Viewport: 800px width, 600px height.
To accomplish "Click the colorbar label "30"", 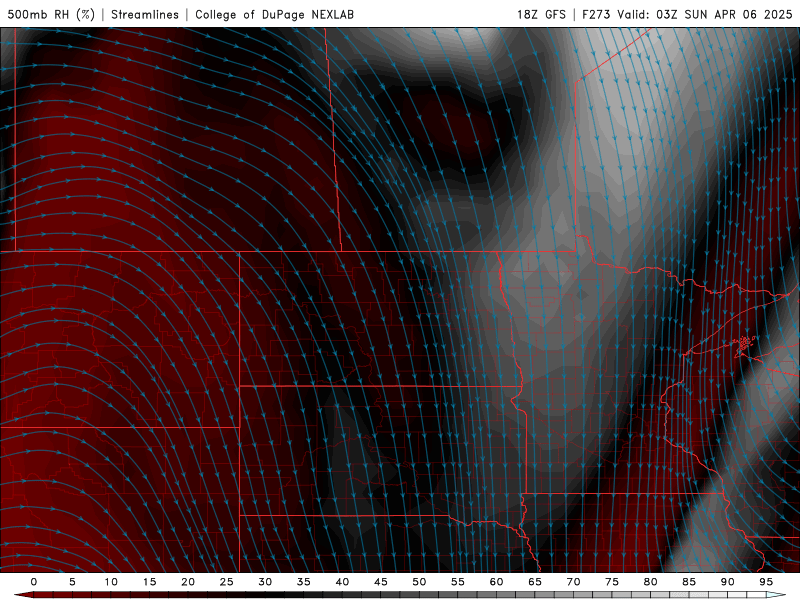I will 265,582.
